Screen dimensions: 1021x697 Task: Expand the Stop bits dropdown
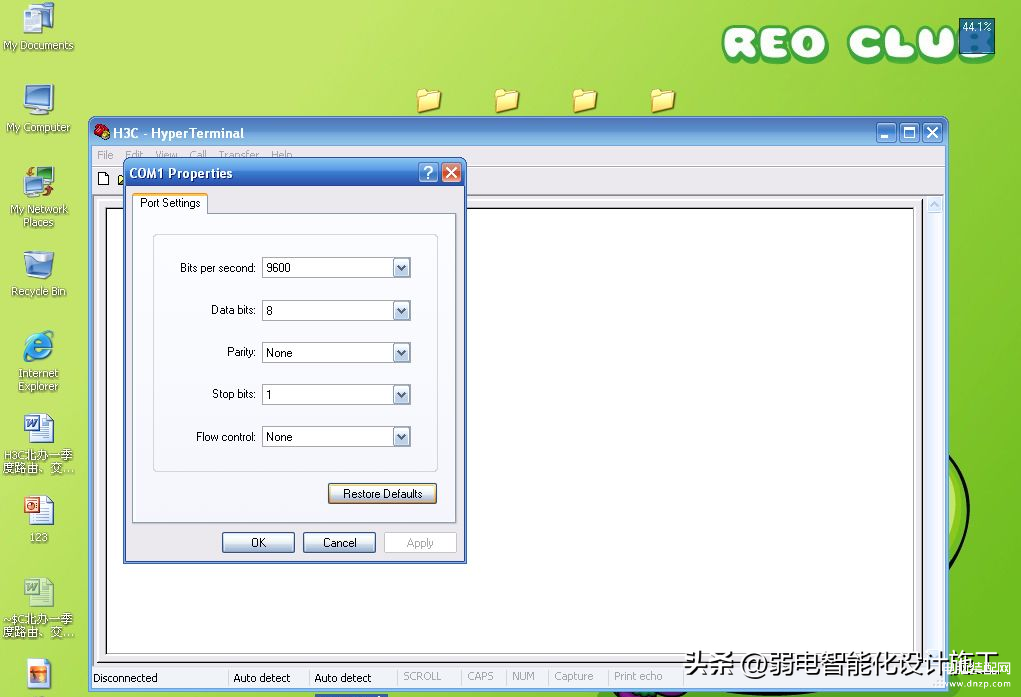click(x=402, y=395)
